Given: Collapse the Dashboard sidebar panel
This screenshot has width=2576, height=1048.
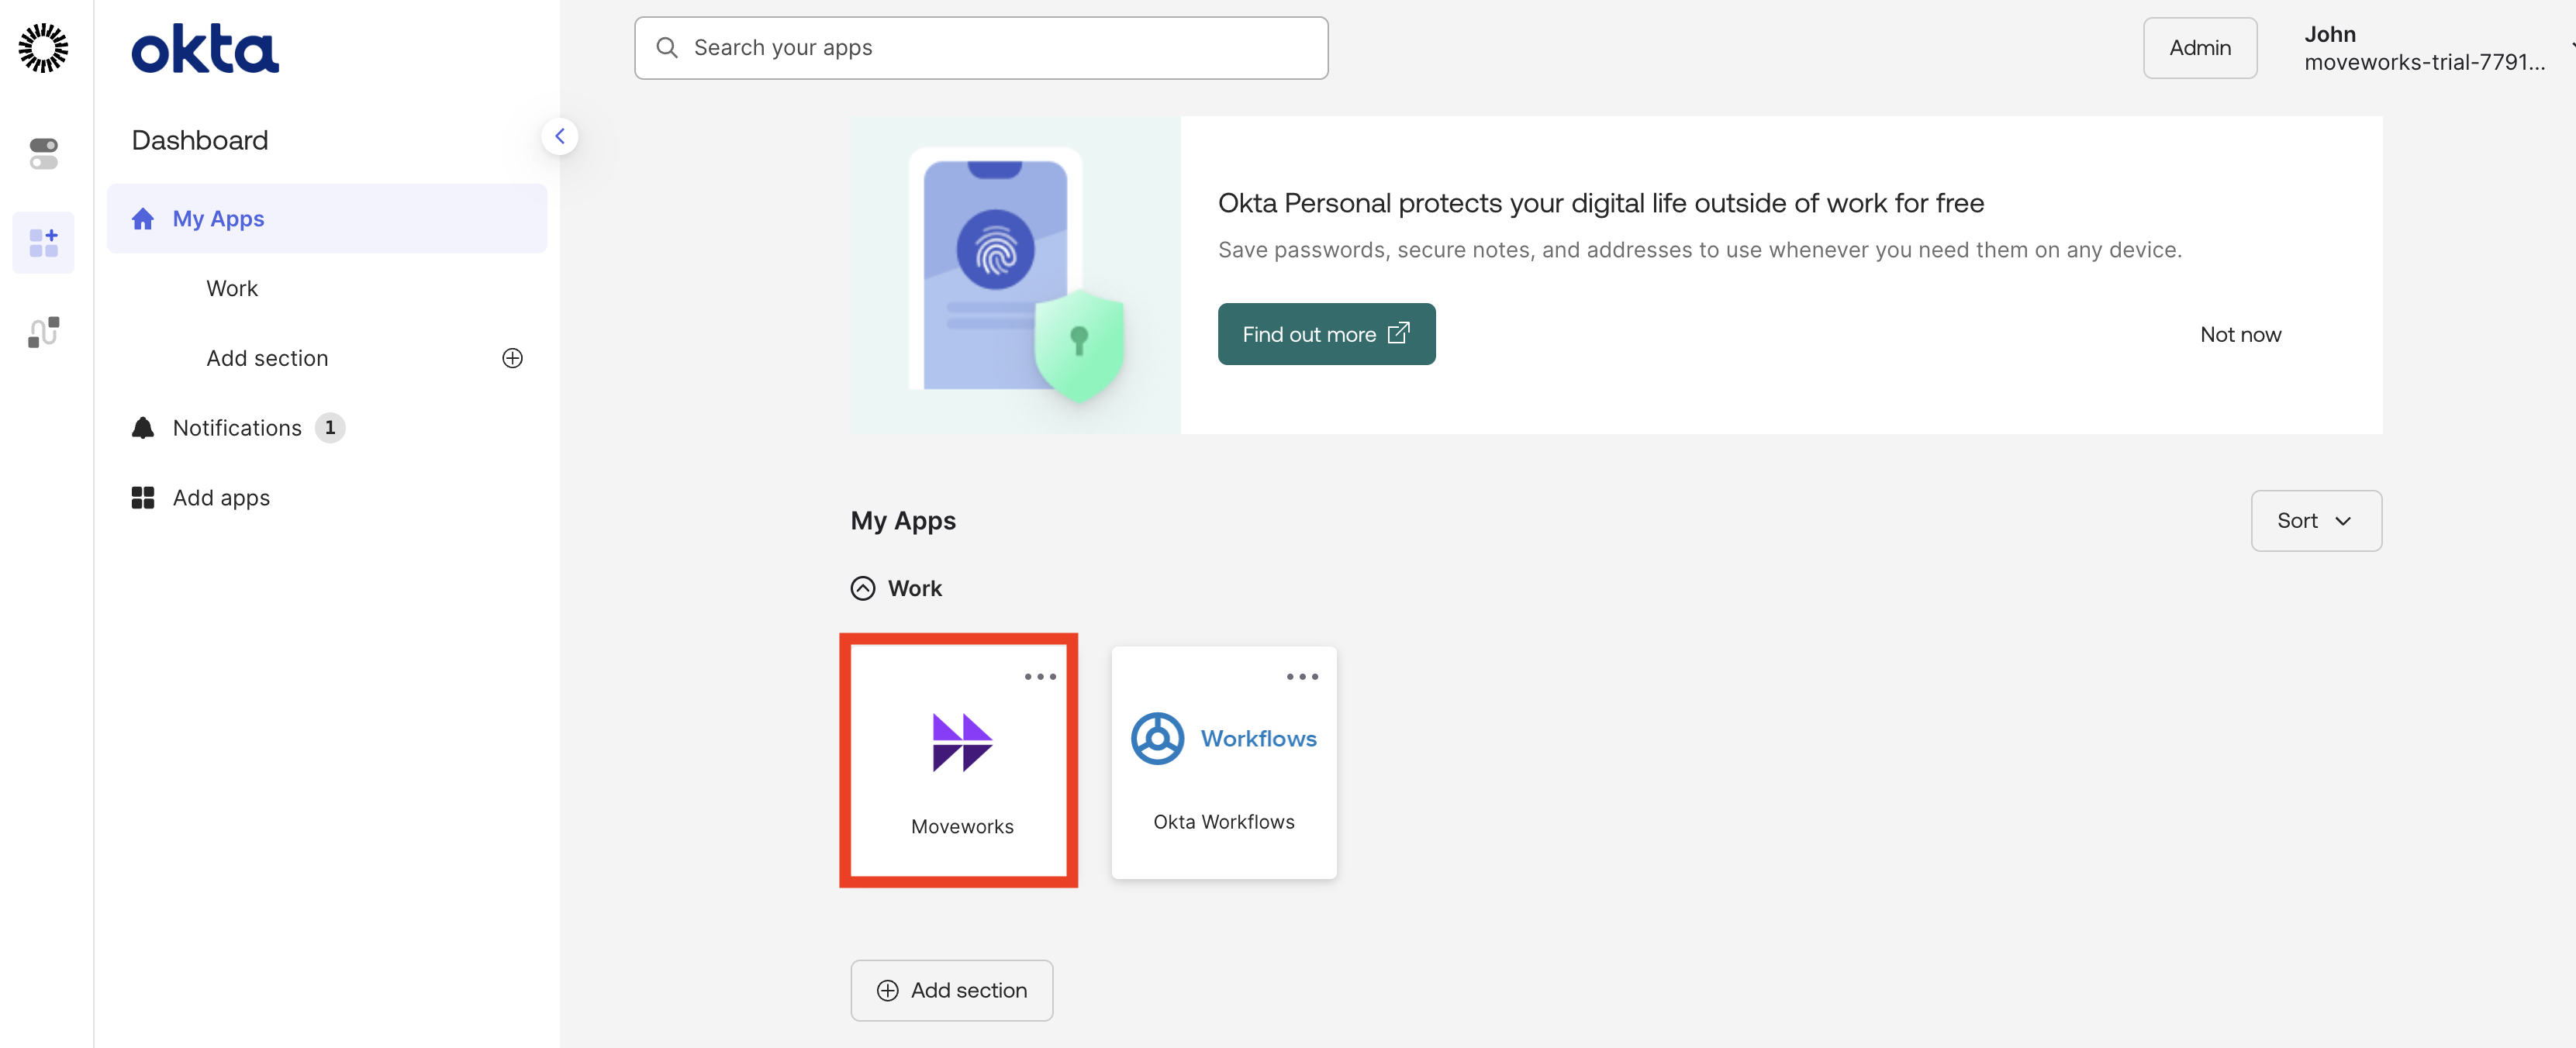Looking at the screenshot, I should pyautogui.click(x=560, y=136).
